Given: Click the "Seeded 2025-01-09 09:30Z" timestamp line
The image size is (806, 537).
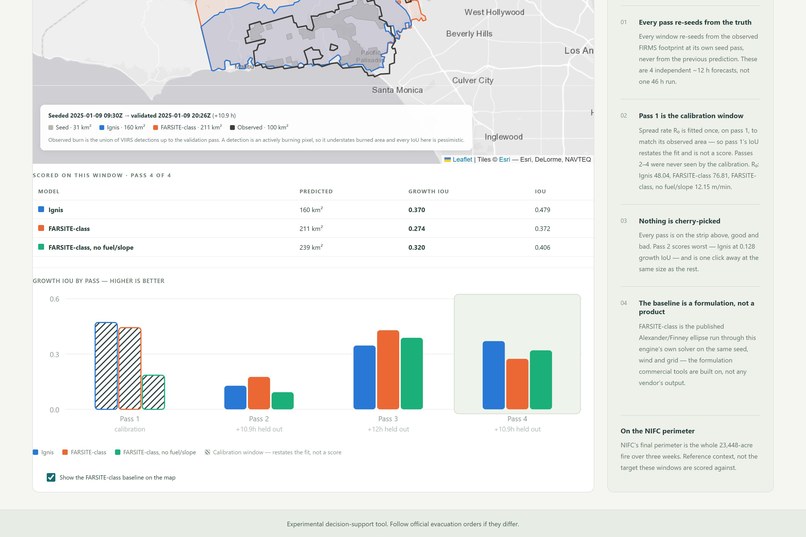Looking at the screenshot, I should point(142,116).
